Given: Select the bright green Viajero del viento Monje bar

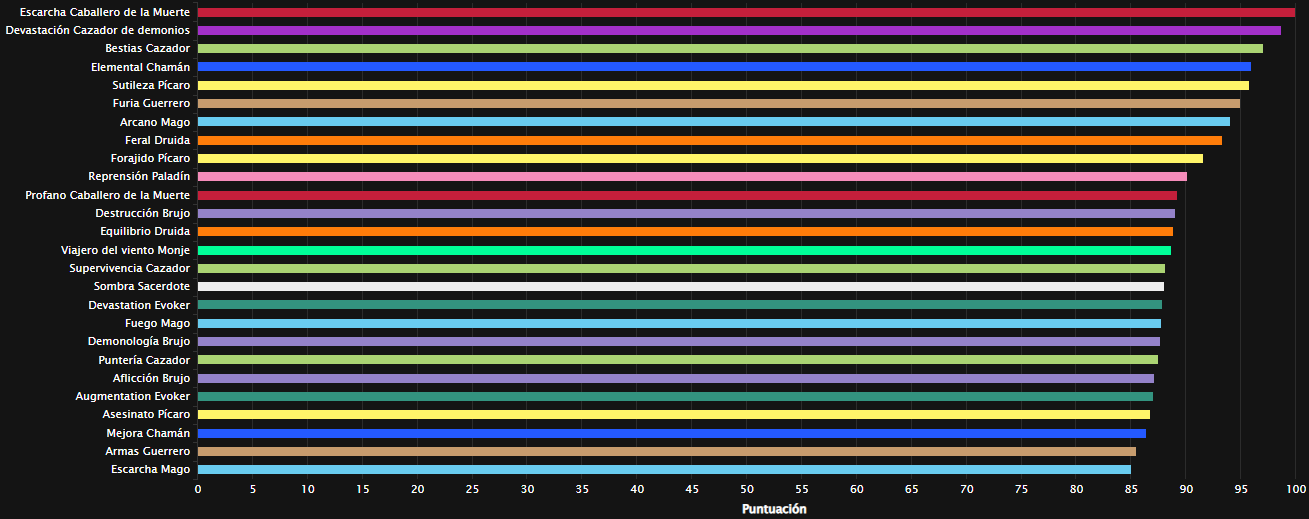Looking at the screenshot, I should (x=684, y=250).
